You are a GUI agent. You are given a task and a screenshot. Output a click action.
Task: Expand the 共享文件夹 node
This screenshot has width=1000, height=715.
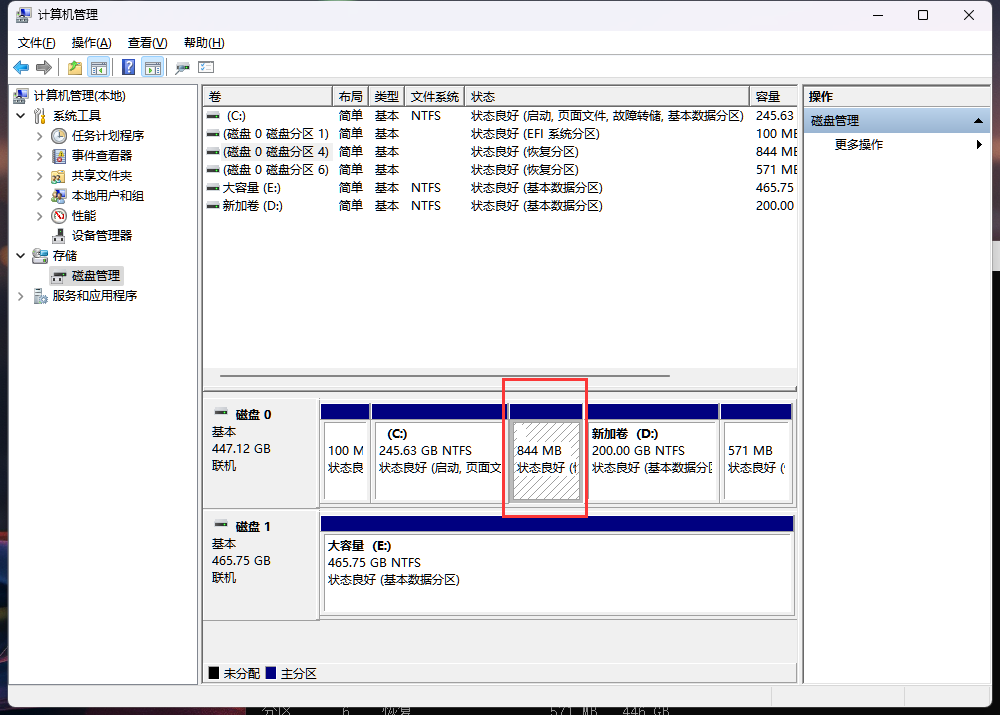pos(39,176)
